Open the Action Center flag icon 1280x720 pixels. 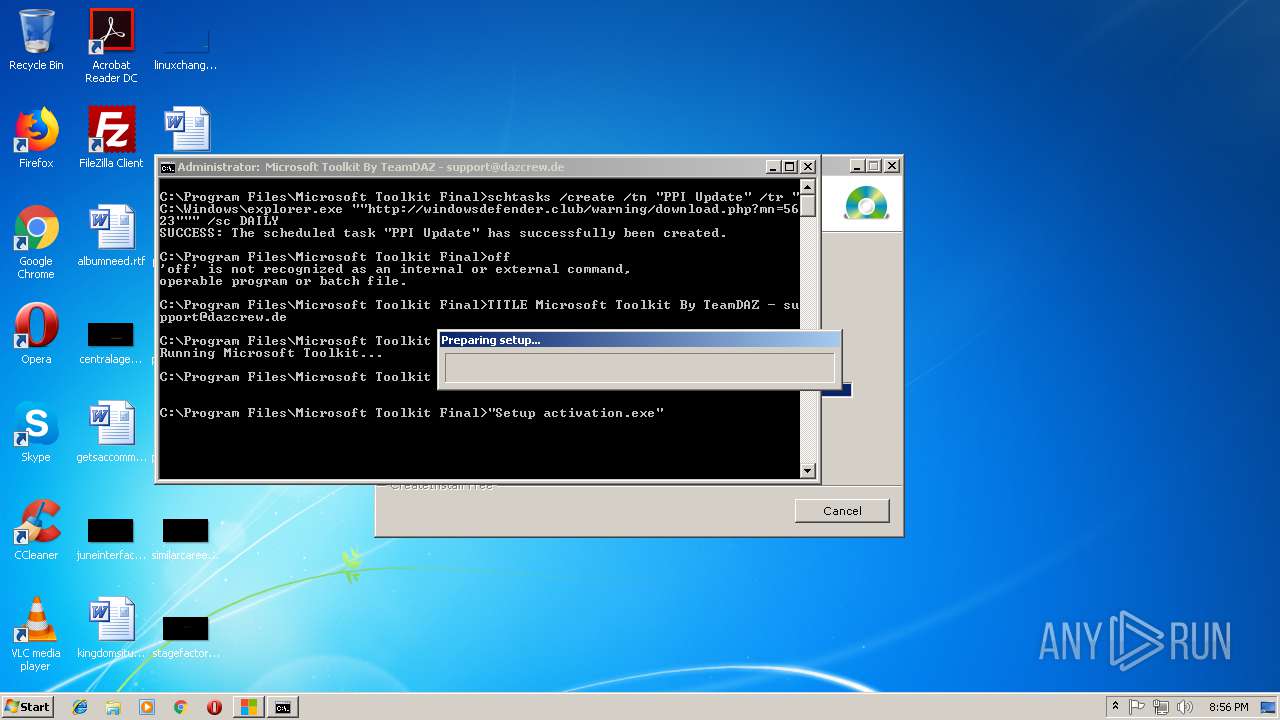1137,707
